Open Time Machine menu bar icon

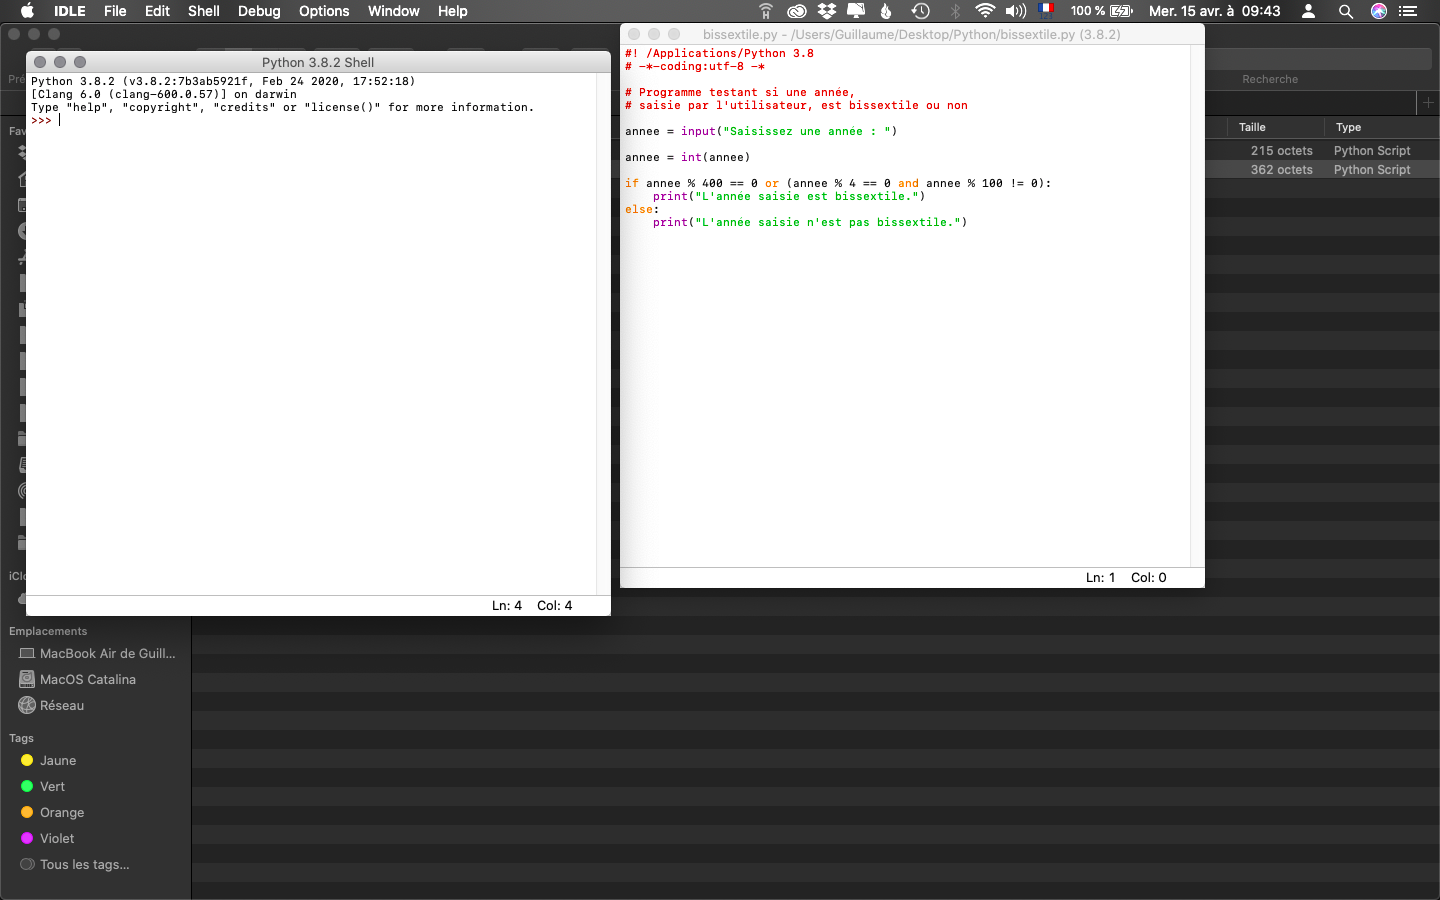(921, 11)
